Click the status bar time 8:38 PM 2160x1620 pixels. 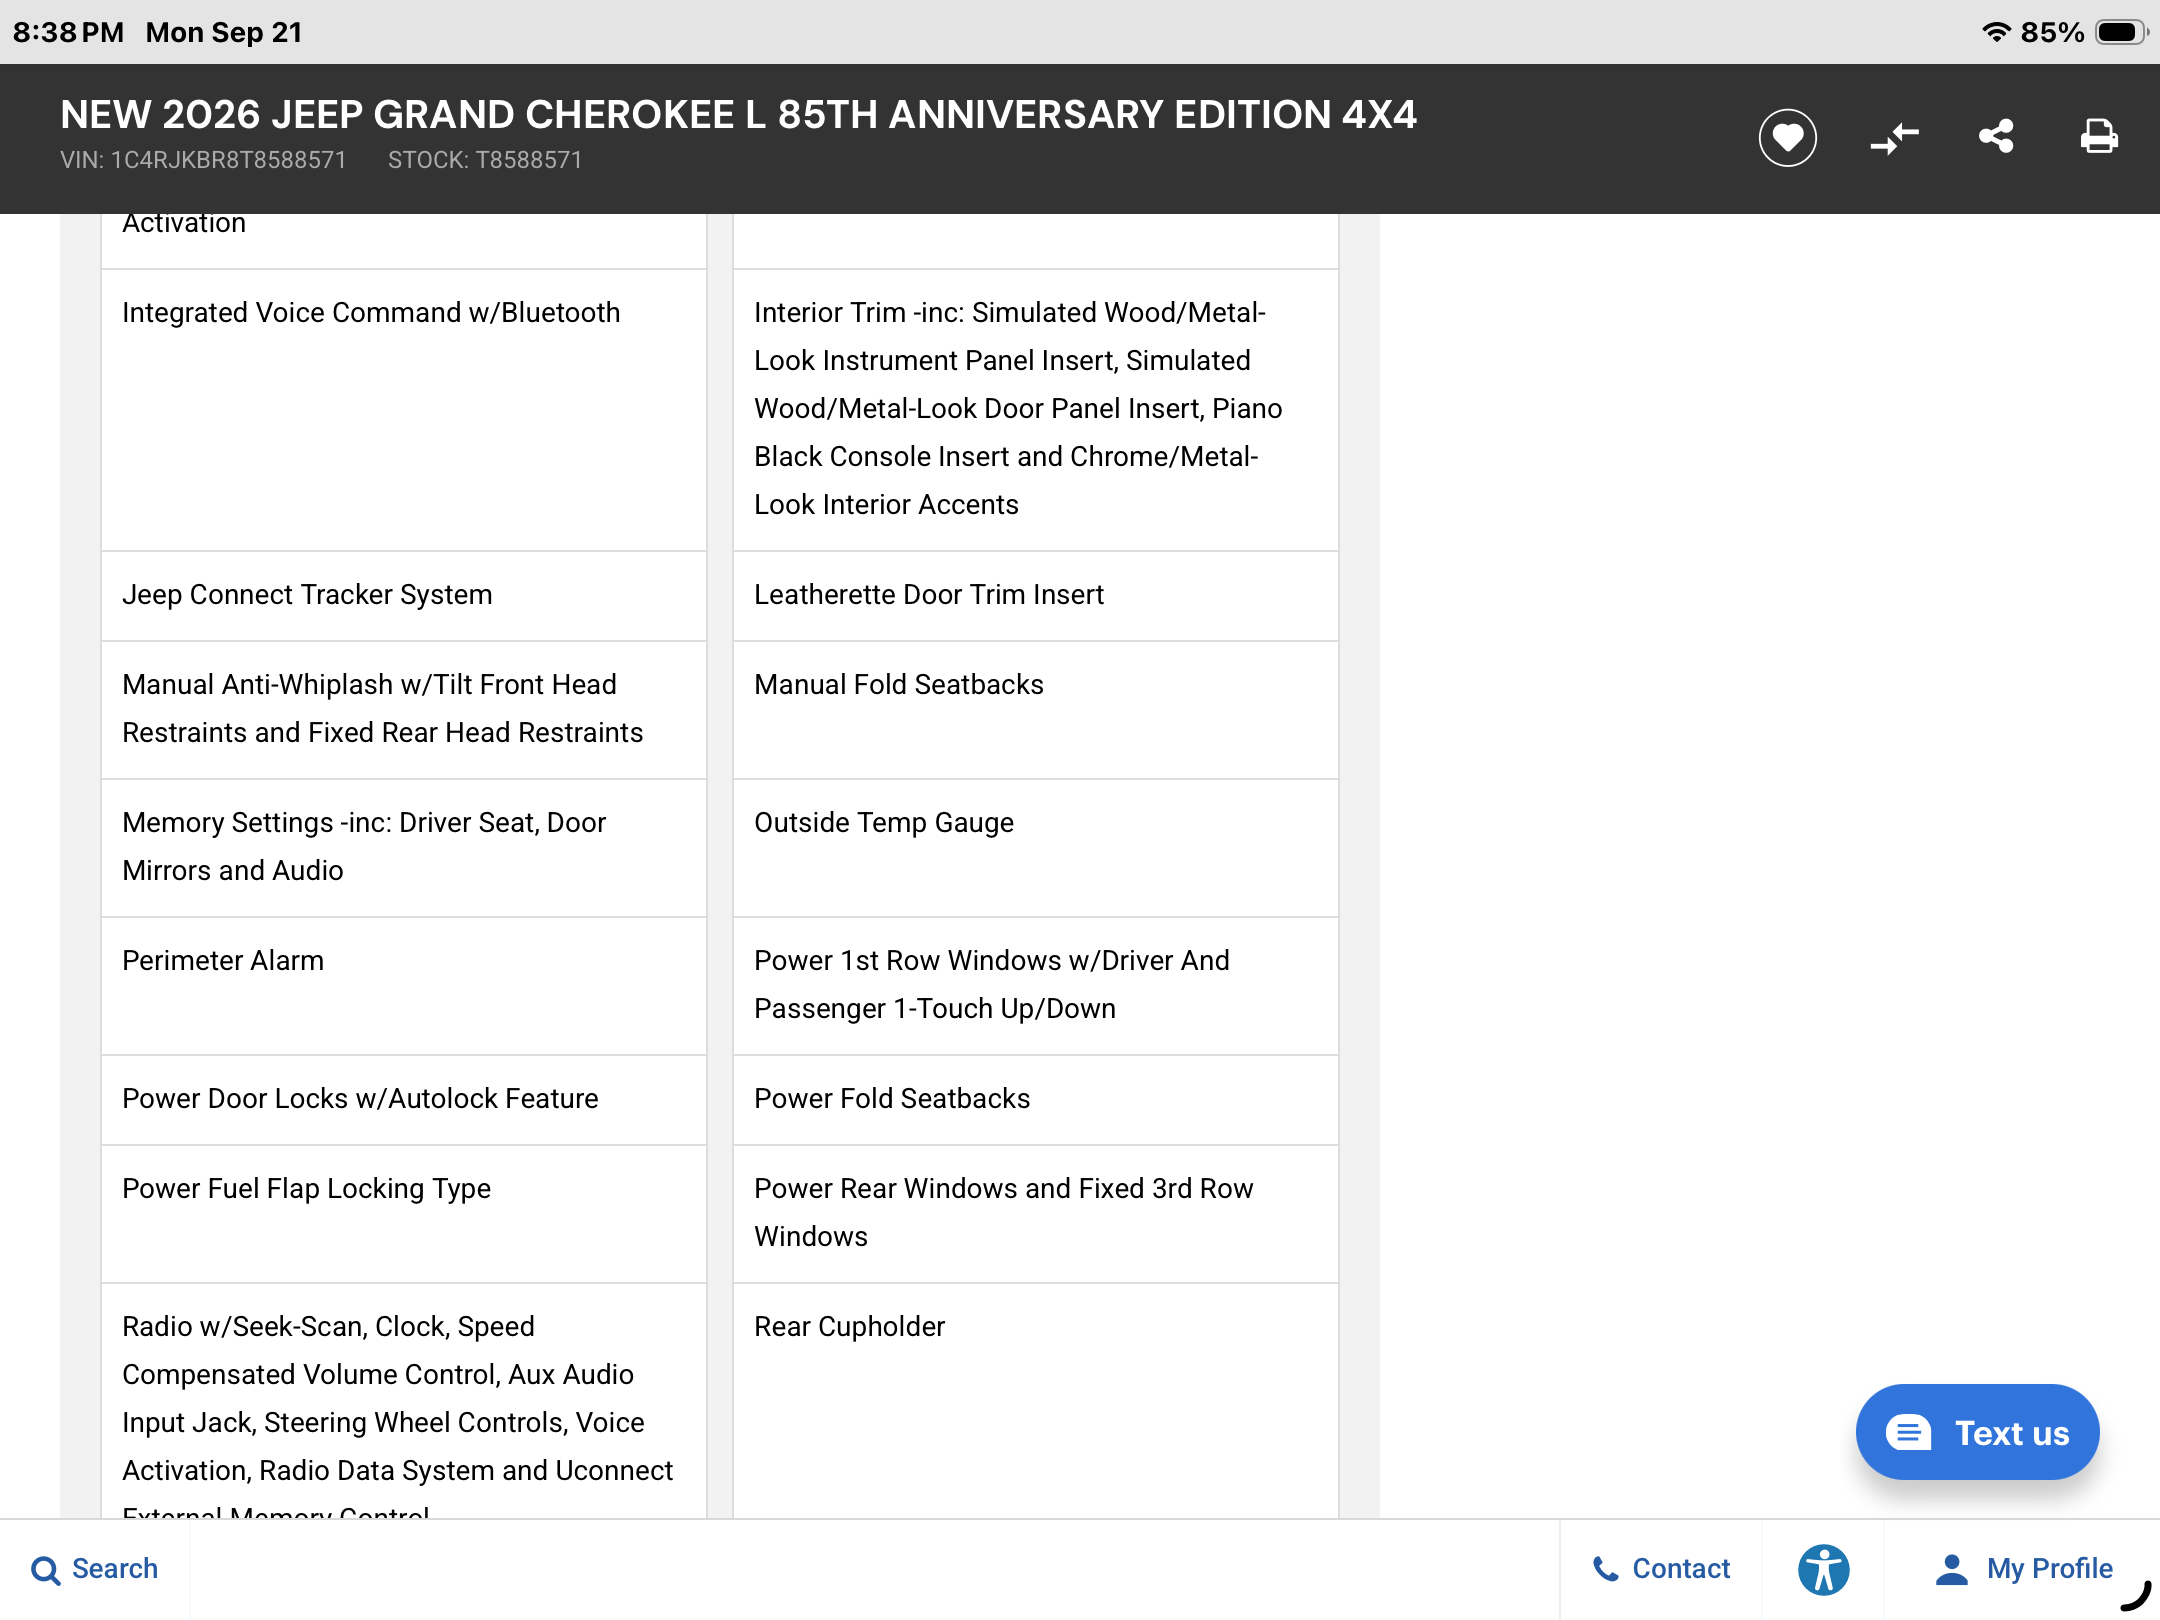tap(68, 32)
